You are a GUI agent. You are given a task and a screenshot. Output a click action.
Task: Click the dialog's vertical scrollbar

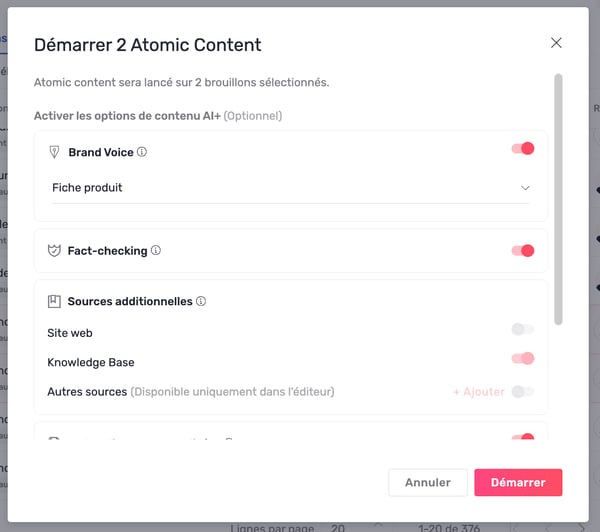(558, 200)
